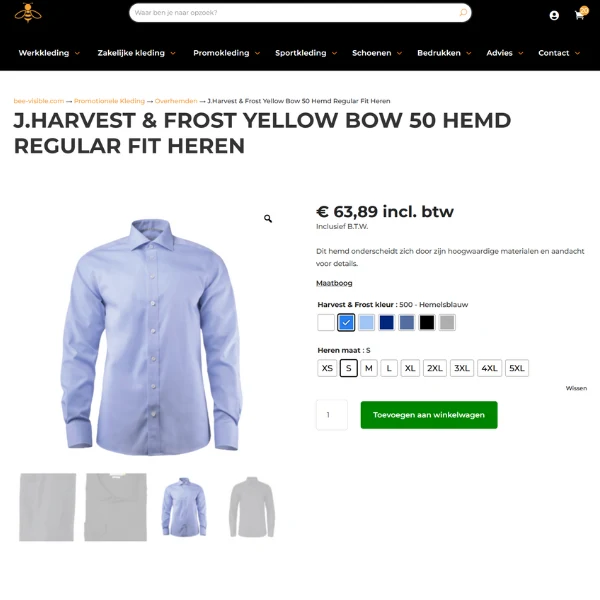This screenshot has width=600, height=600.
Task: Expand the Werkkleding menu chevron
Action: [x=77, y=53]
